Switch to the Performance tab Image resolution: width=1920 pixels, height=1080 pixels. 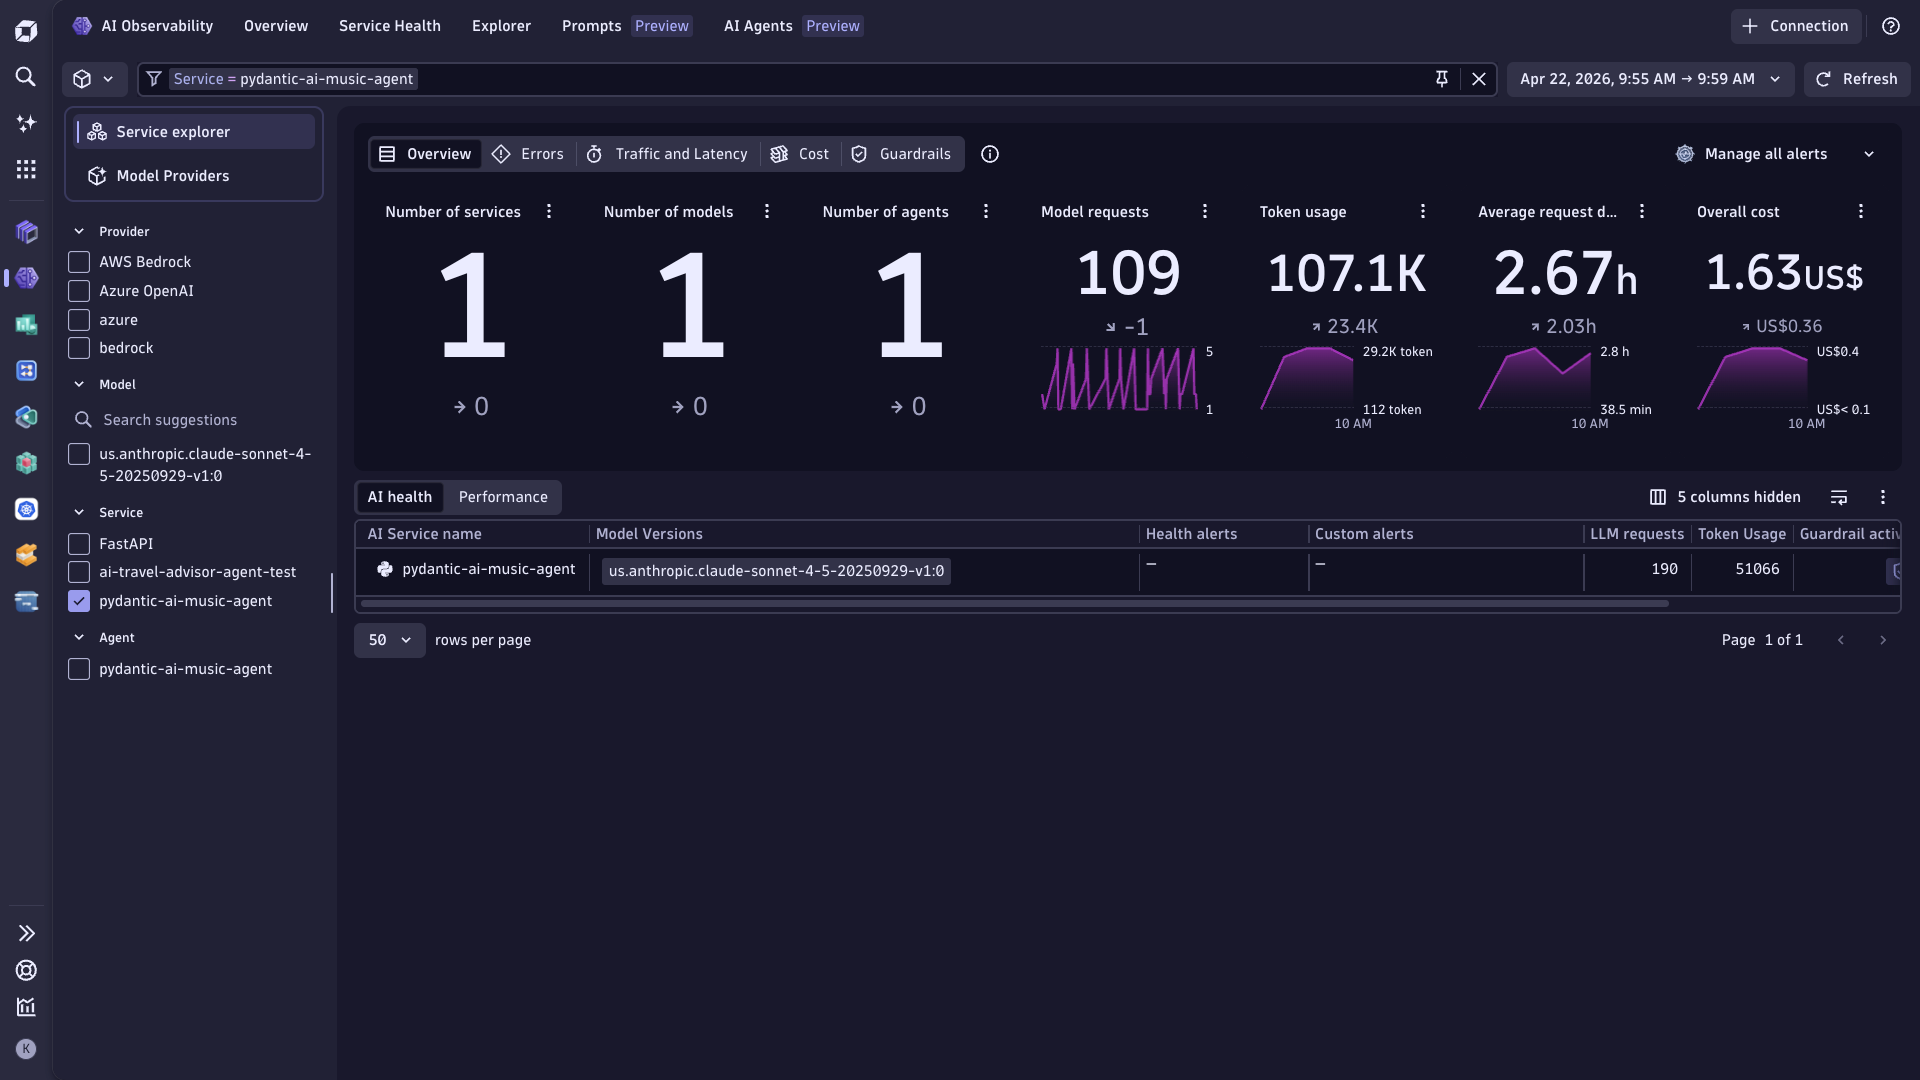point(503,497)
